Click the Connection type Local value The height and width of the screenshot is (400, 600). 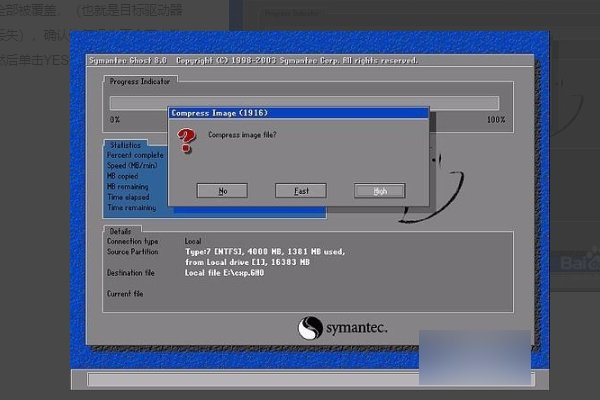193,241
